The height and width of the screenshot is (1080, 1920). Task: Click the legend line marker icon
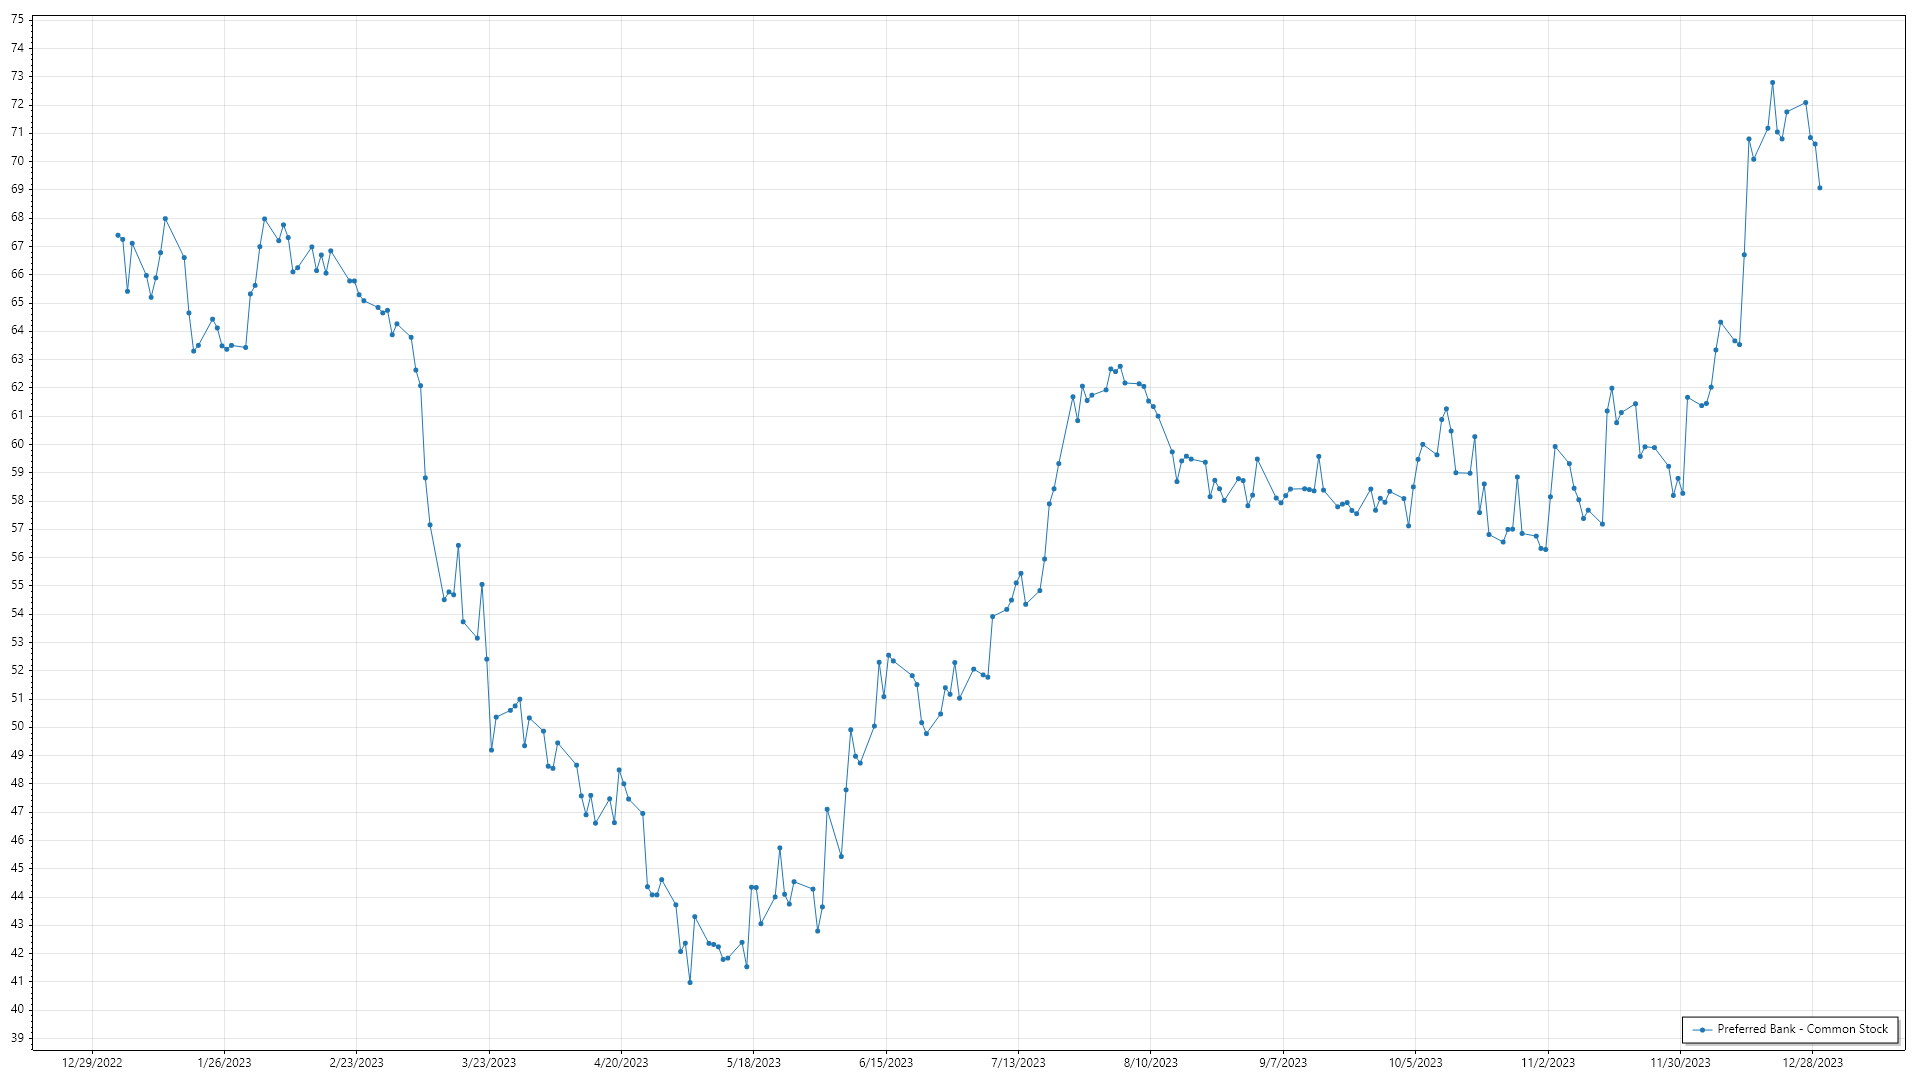pyautogui.click(x=1702, y=1030)
